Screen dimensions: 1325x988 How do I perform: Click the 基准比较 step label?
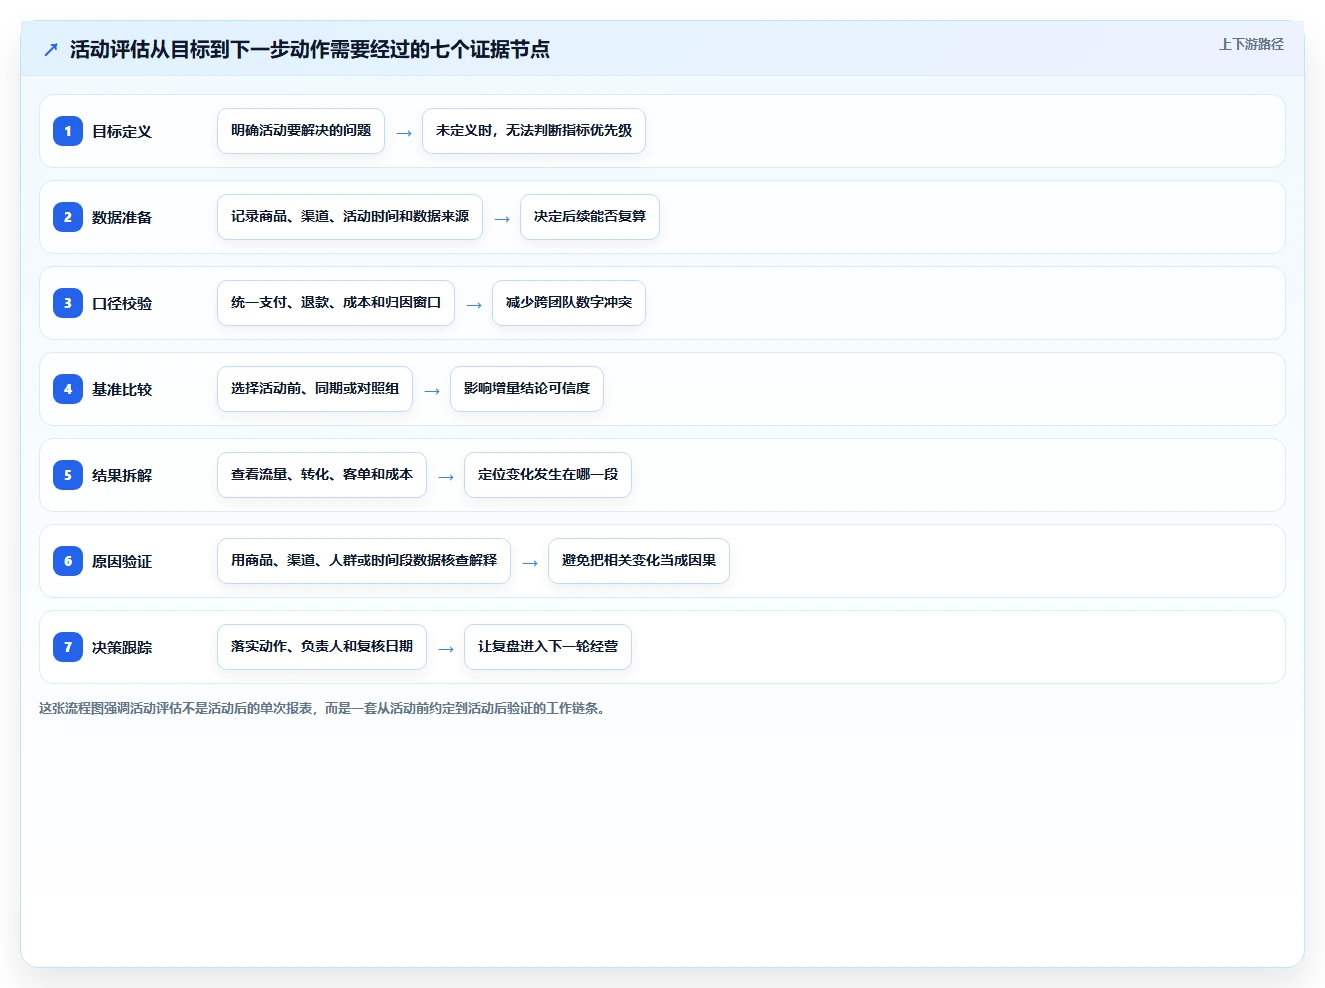pos(122,389)
